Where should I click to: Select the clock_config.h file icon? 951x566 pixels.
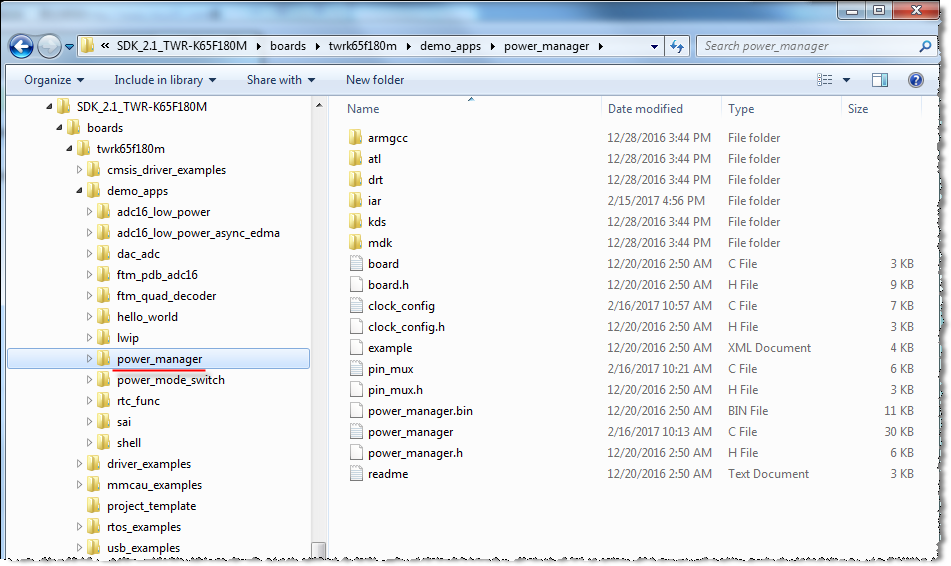pyautogui.click(x=356, y=326)
